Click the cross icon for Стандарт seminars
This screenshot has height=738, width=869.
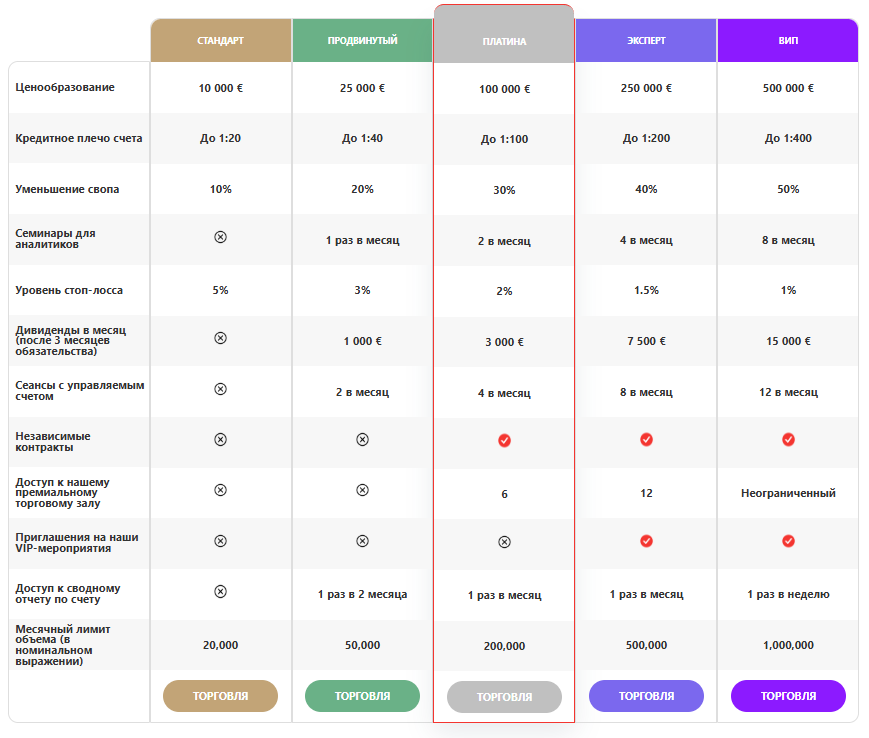coord(221,237)
